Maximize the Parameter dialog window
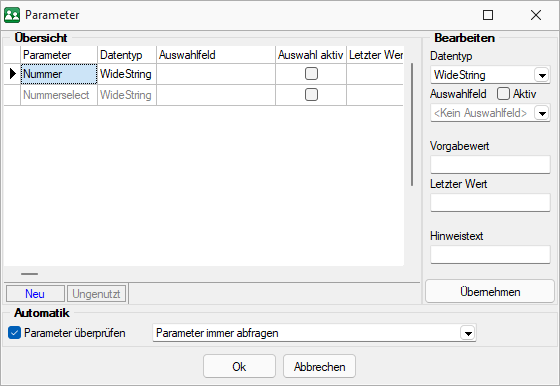The image size is (560, 386). [x=488, y=15]
